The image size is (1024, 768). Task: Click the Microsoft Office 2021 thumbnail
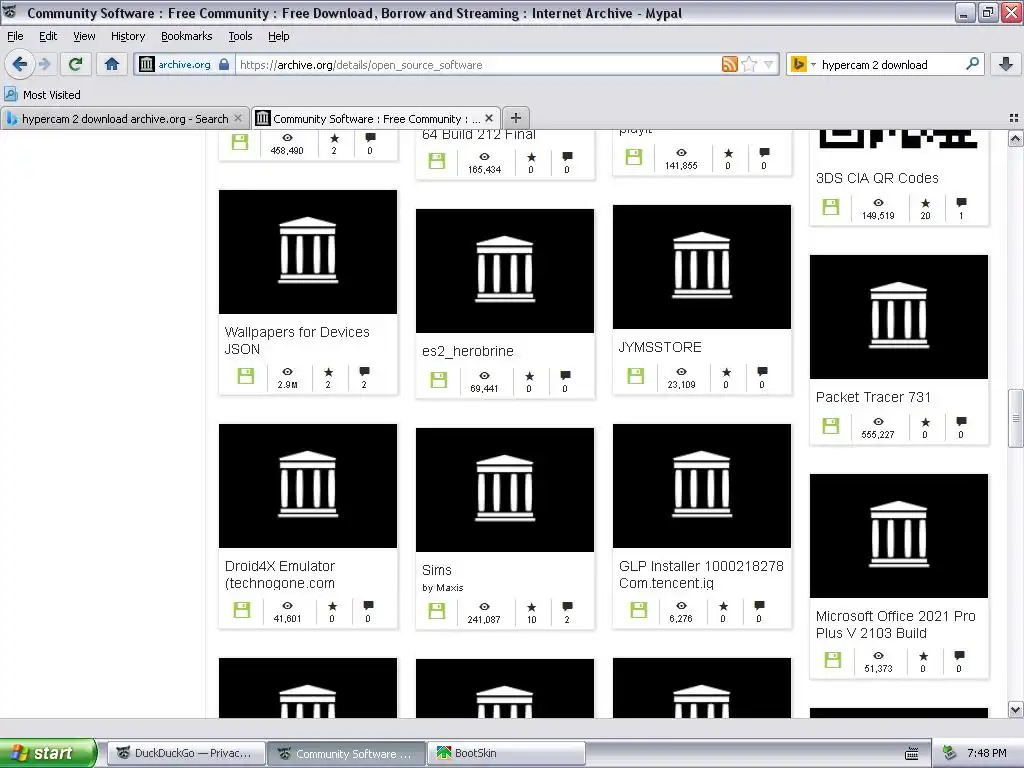pos(899,536)
